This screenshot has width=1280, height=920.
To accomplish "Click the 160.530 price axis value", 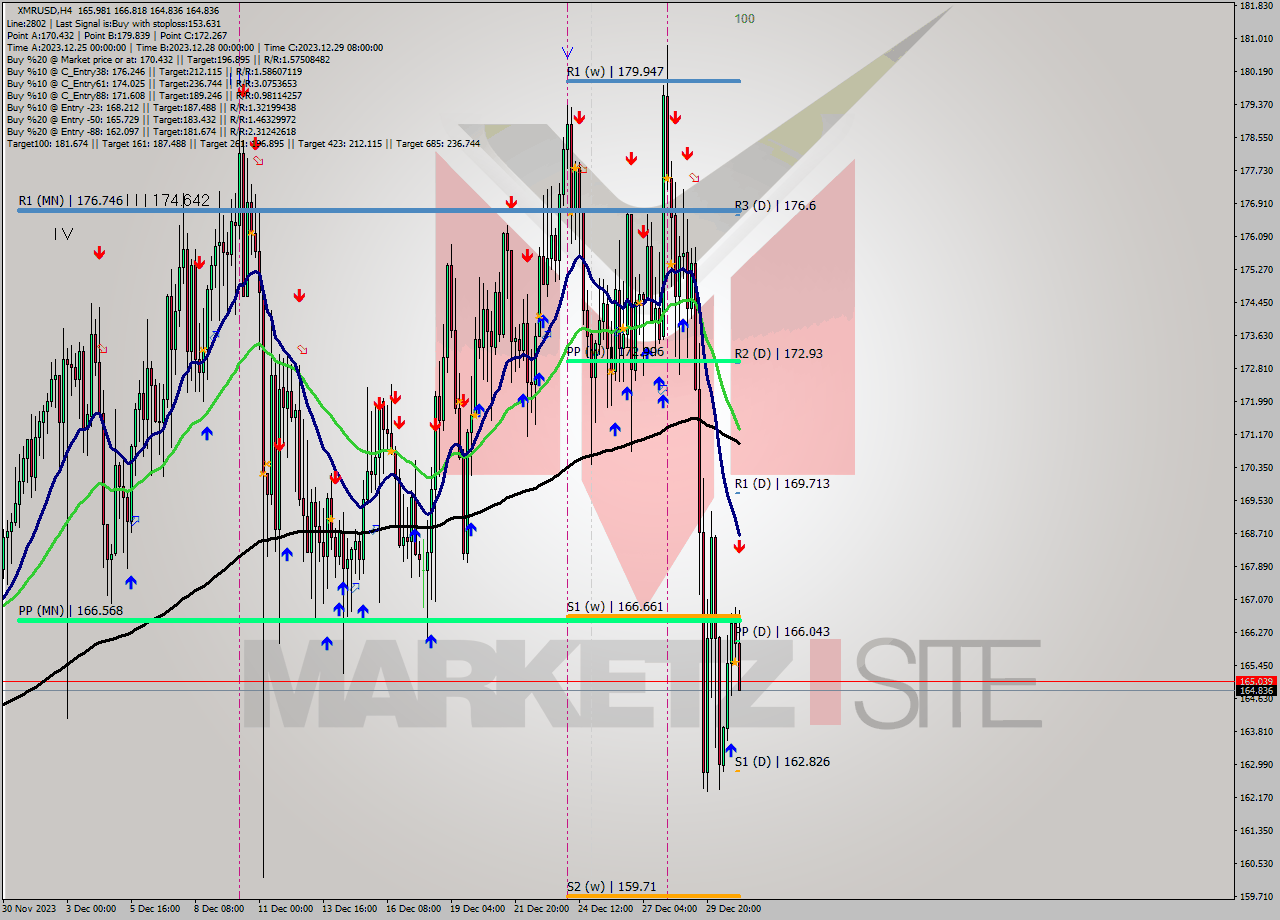I will 1256,864.
